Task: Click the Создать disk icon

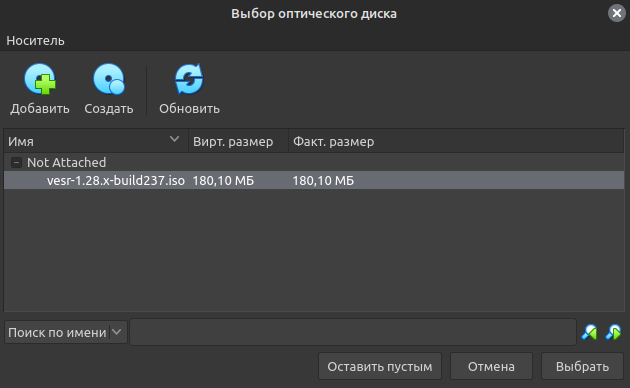Action: coord(108,79)
